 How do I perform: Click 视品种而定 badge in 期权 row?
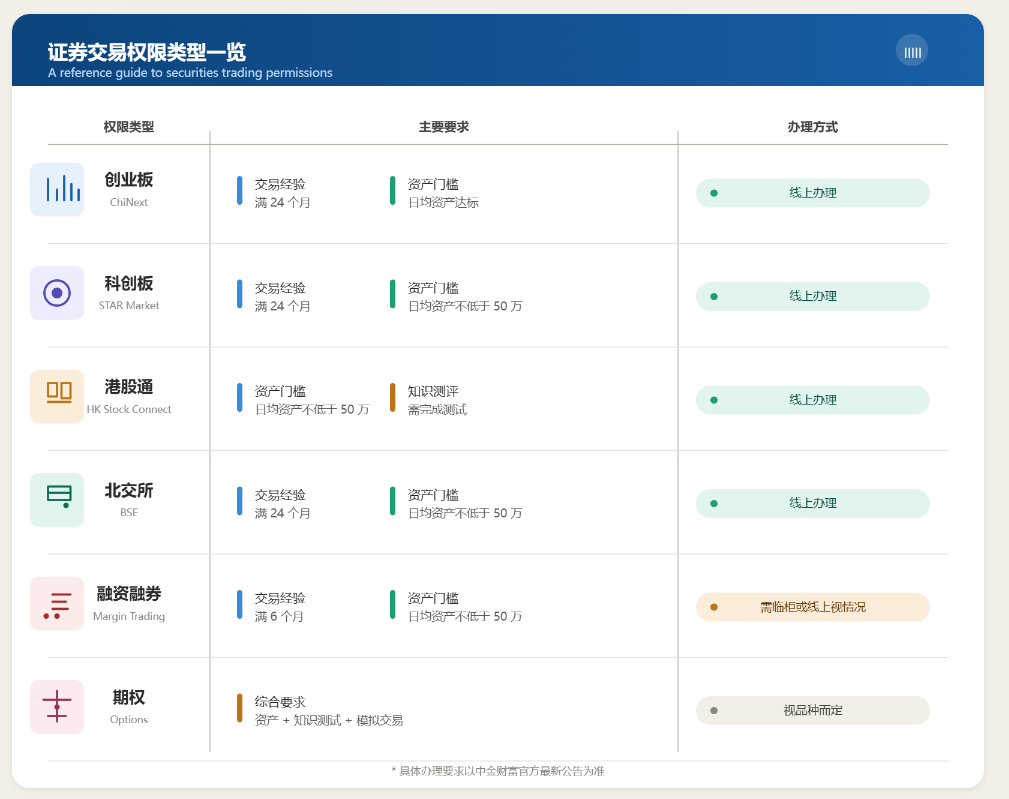click(813, 711)
